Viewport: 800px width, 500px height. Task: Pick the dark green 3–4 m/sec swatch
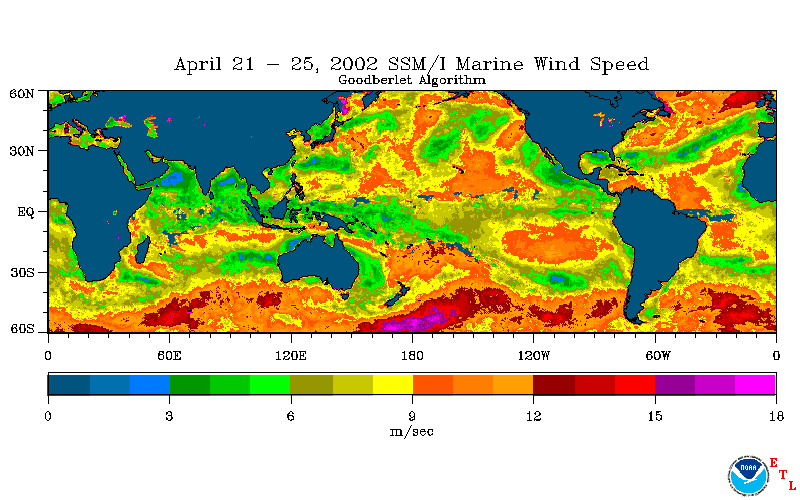click(190, 385)
